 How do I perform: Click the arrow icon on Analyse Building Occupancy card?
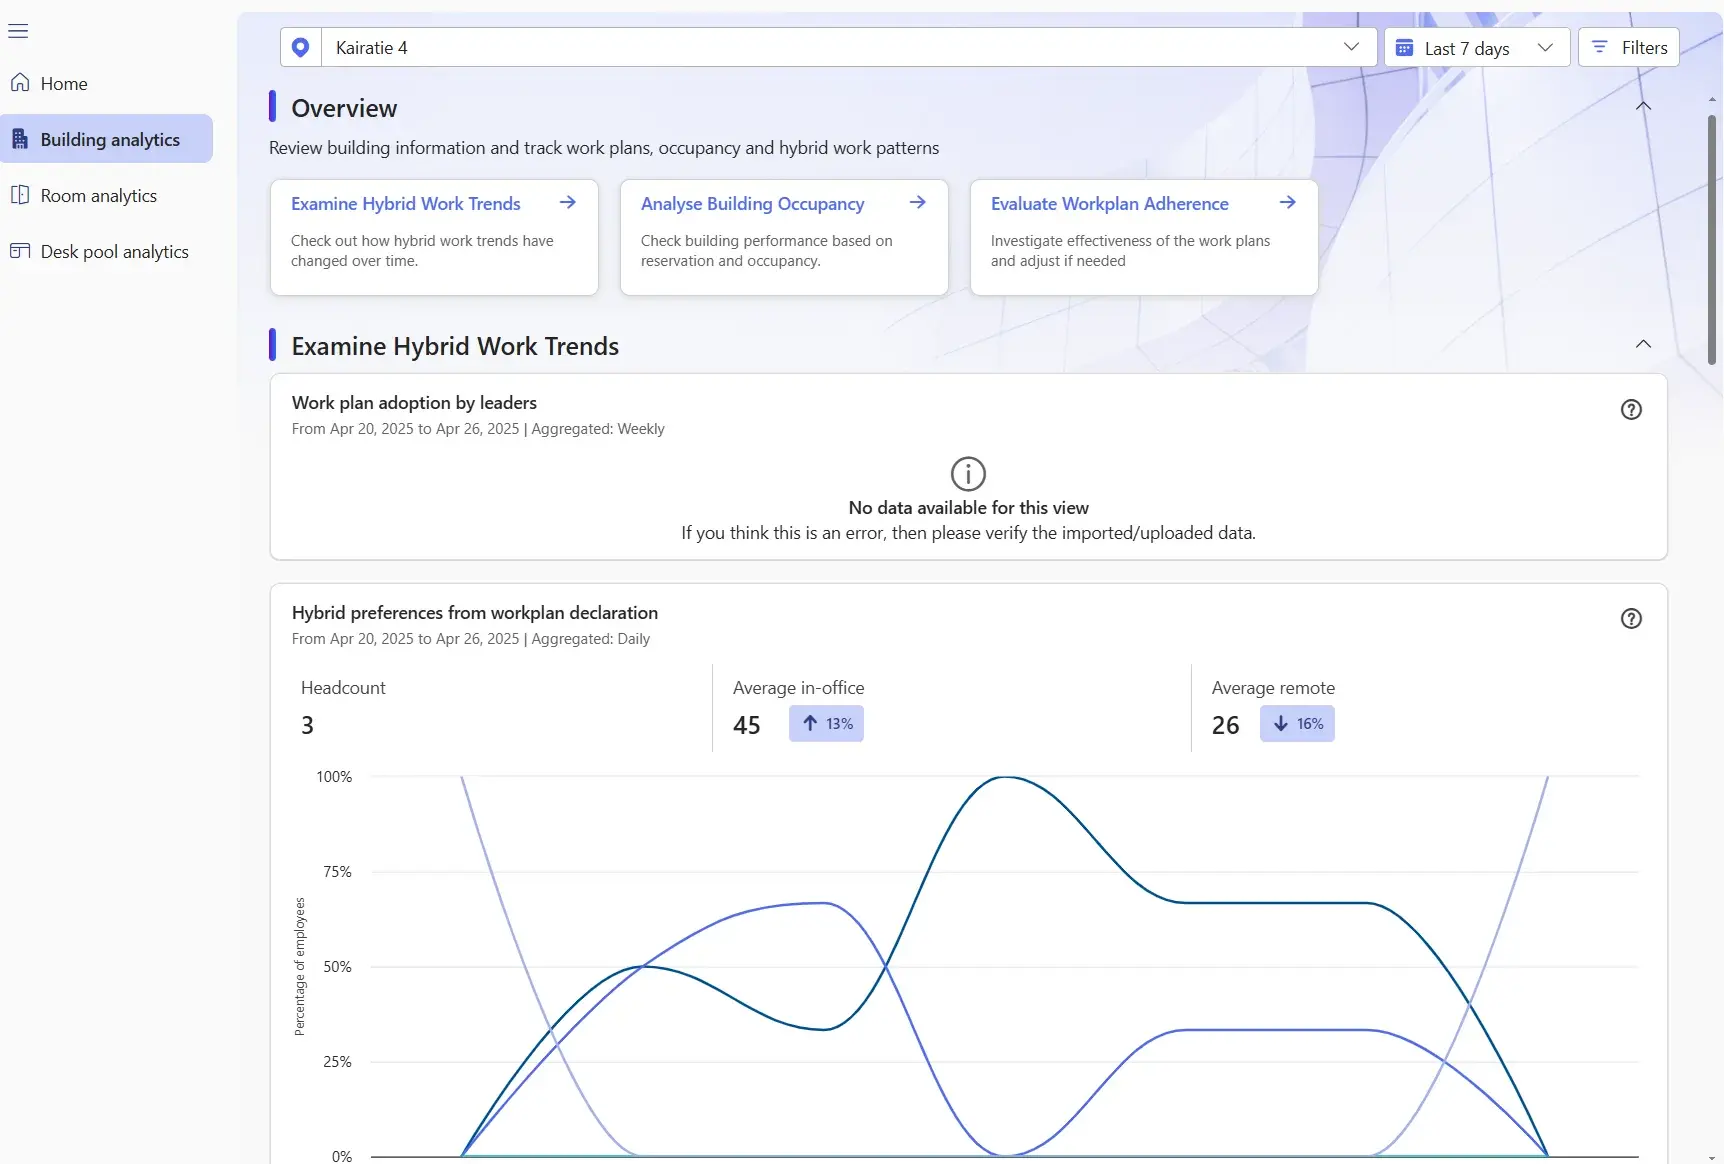917,203
